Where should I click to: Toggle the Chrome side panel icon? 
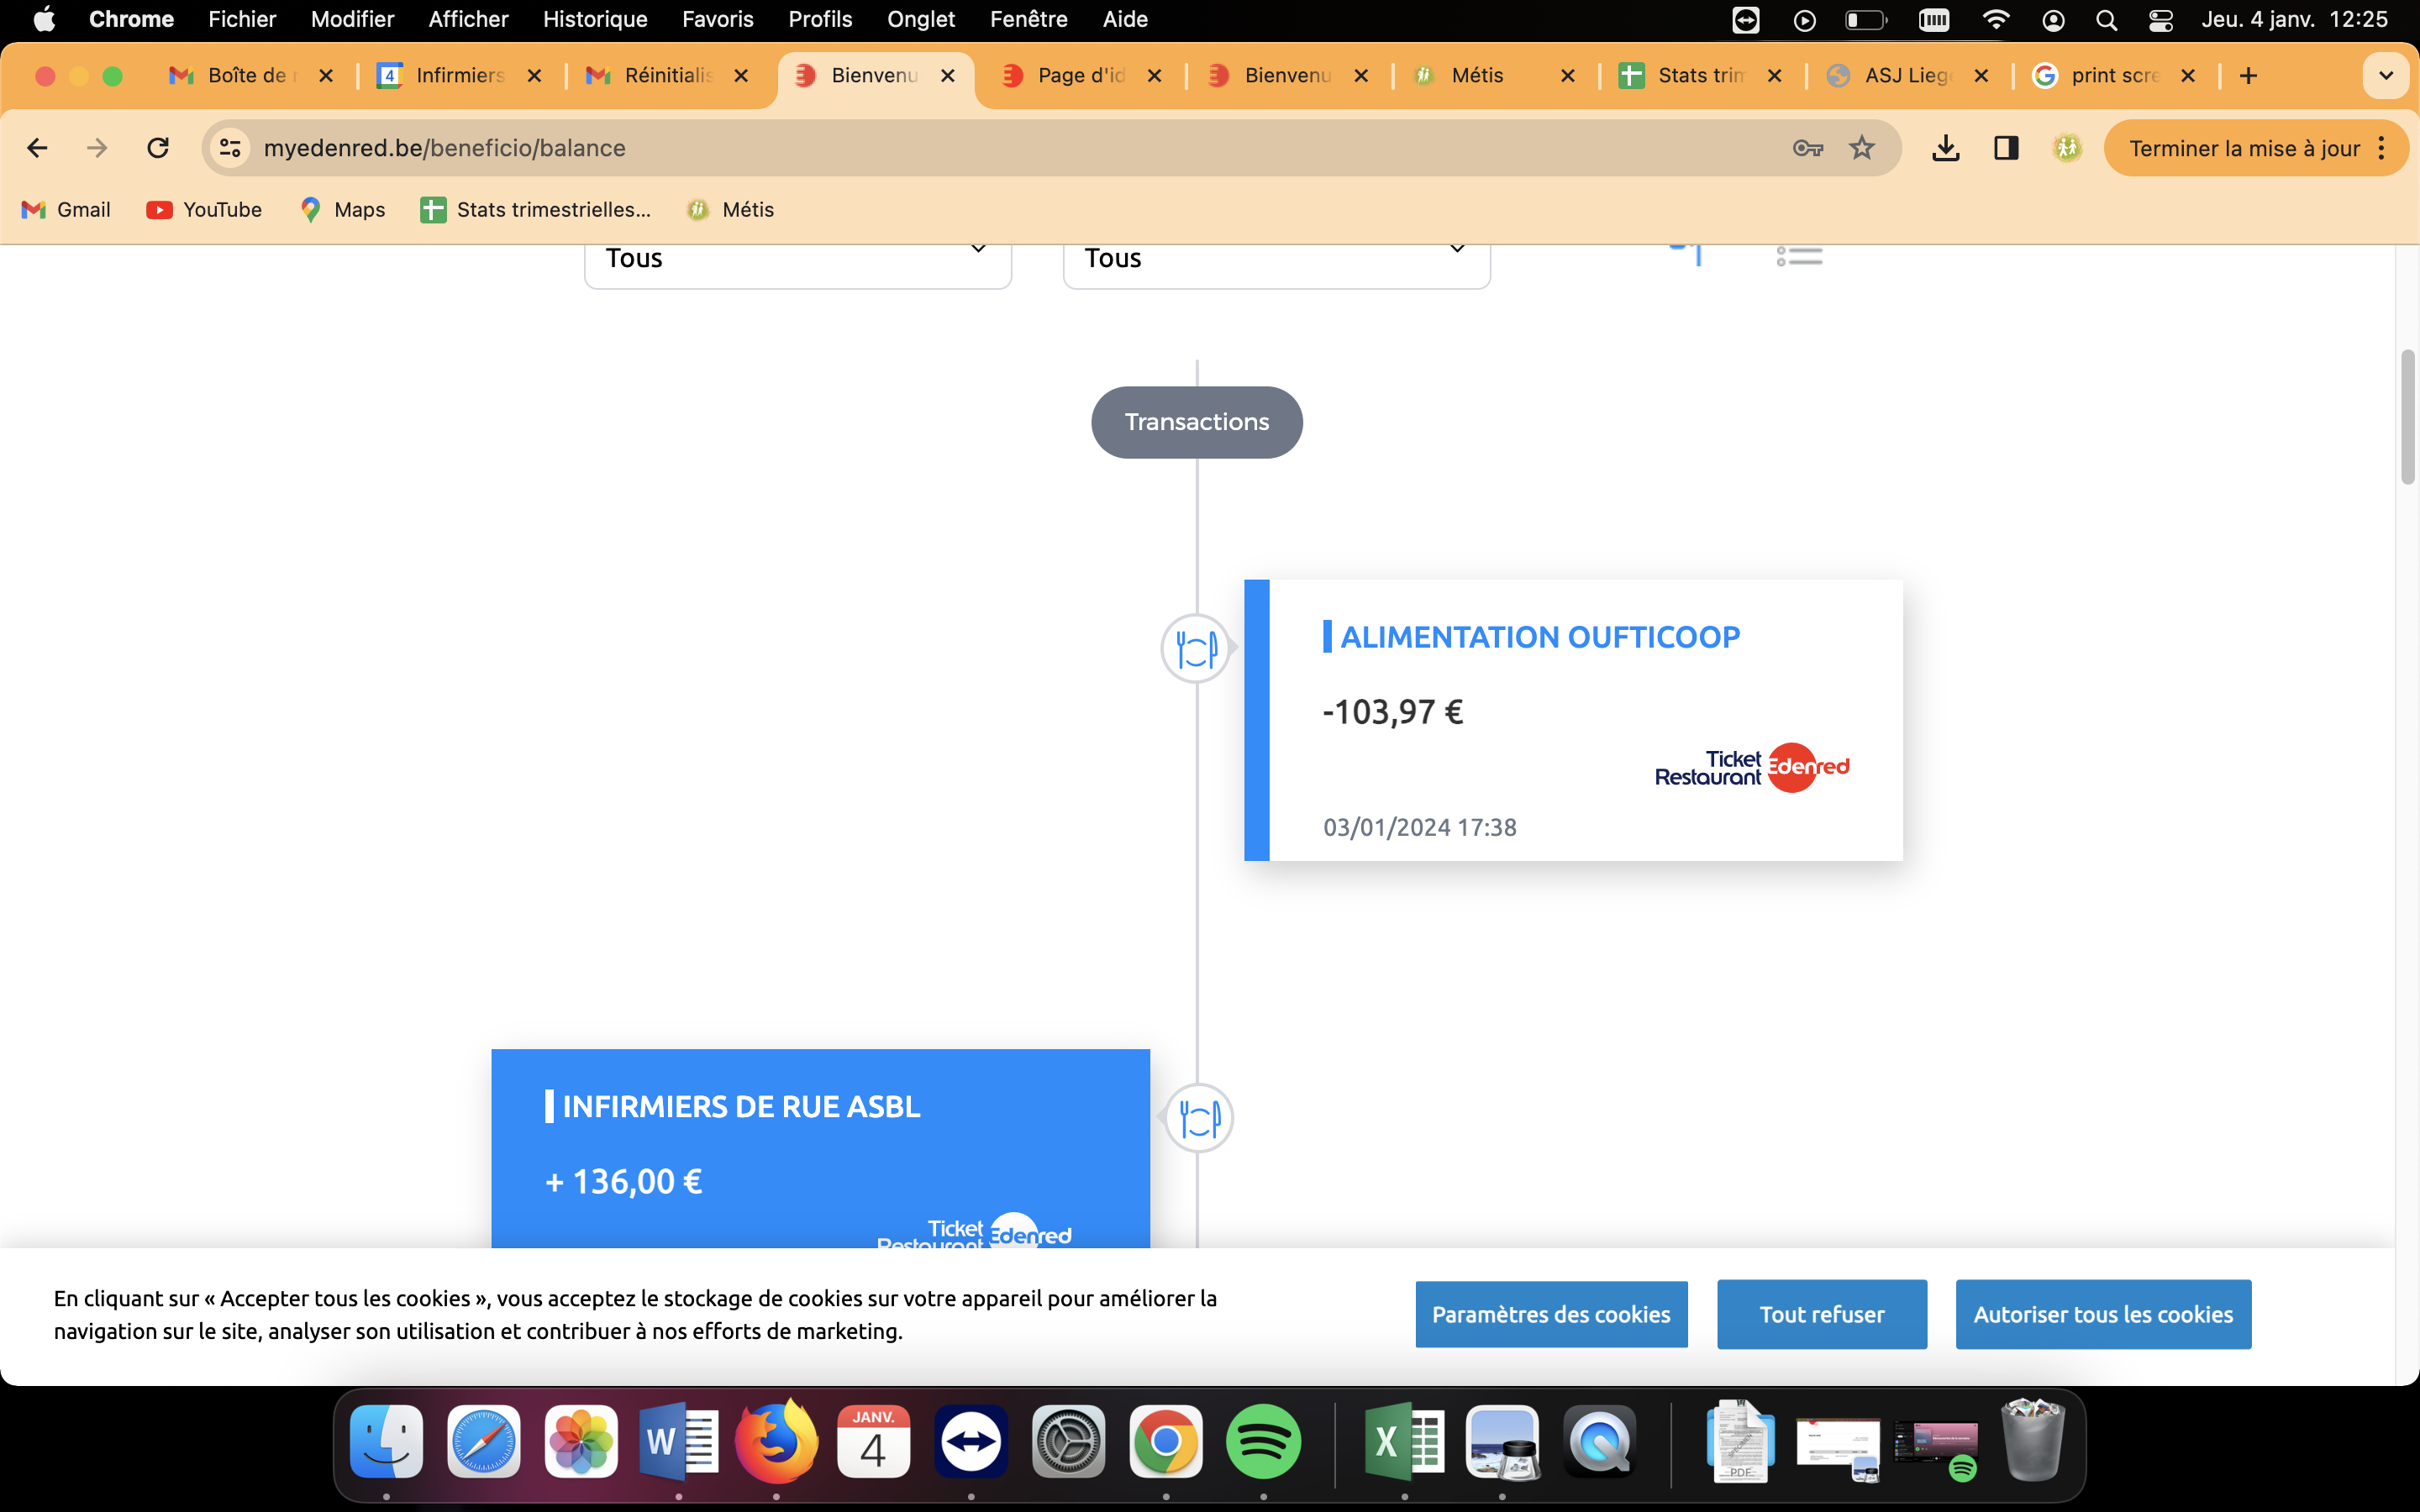[2005, 148]
